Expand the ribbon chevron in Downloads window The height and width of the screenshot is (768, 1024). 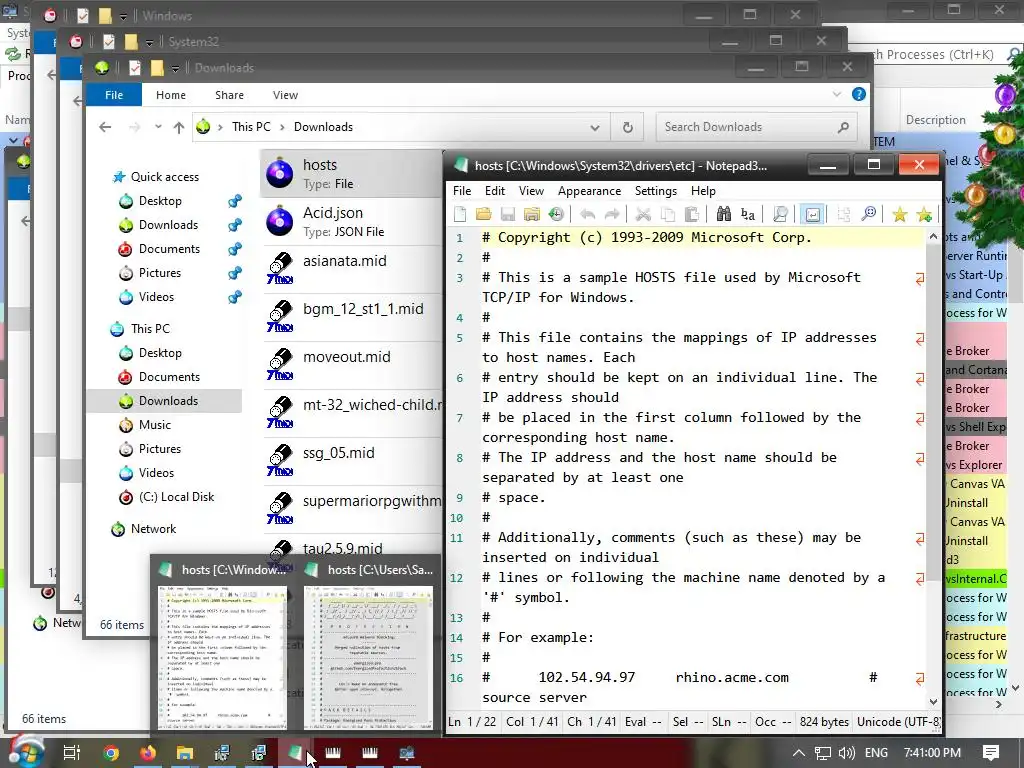point(837,95)
